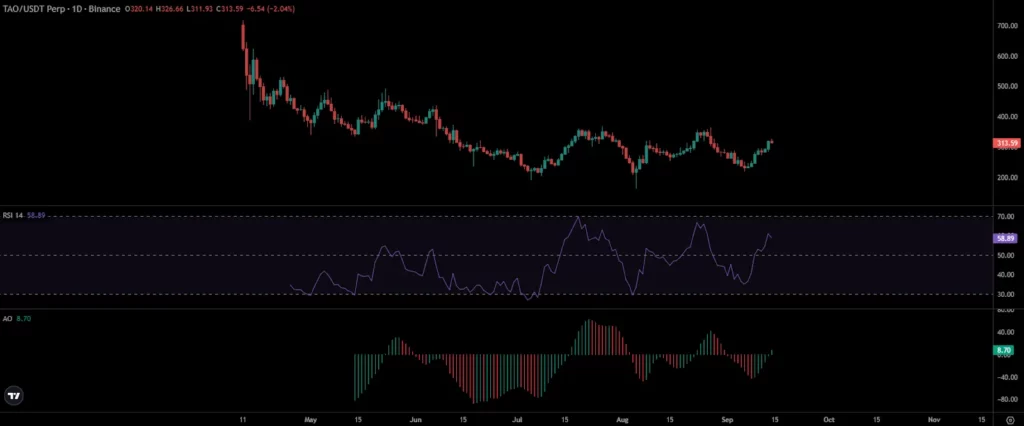
Task: Click the green 8.70 AO axis tag
Action: [x=1004, y=350]
